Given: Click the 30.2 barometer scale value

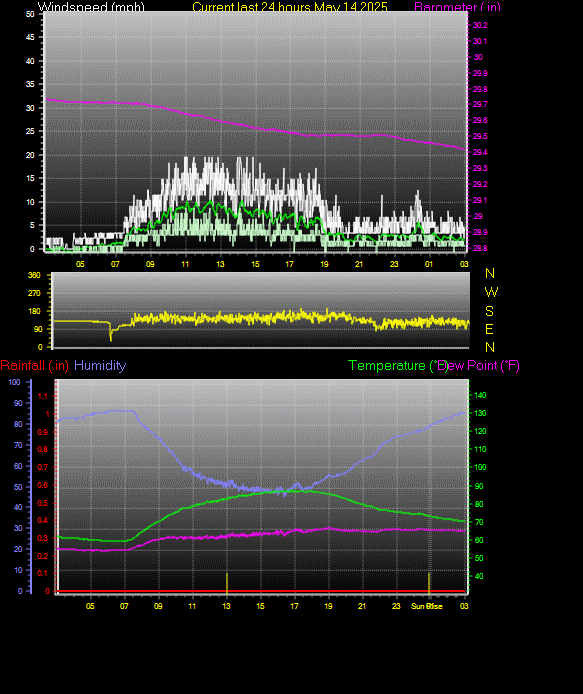Looking at the screenshot, I should (x=480, y=25).
